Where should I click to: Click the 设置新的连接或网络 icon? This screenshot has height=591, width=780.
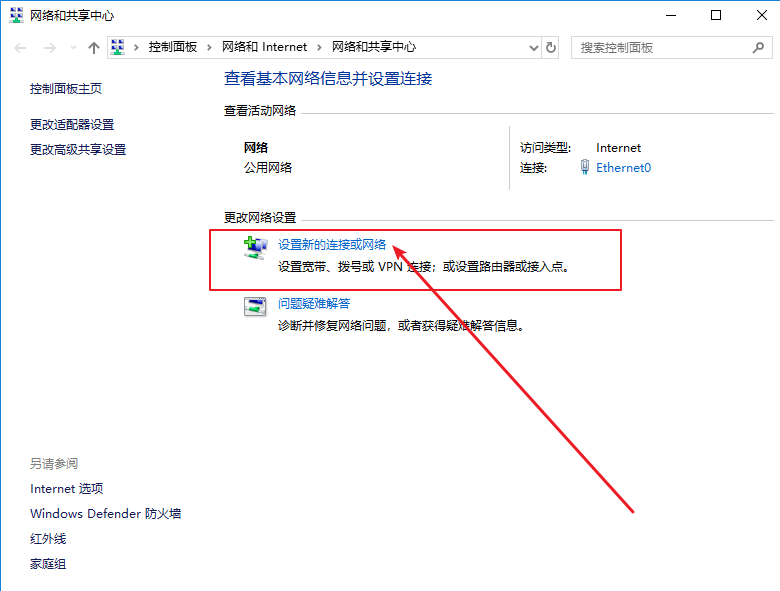pos(256,247)
